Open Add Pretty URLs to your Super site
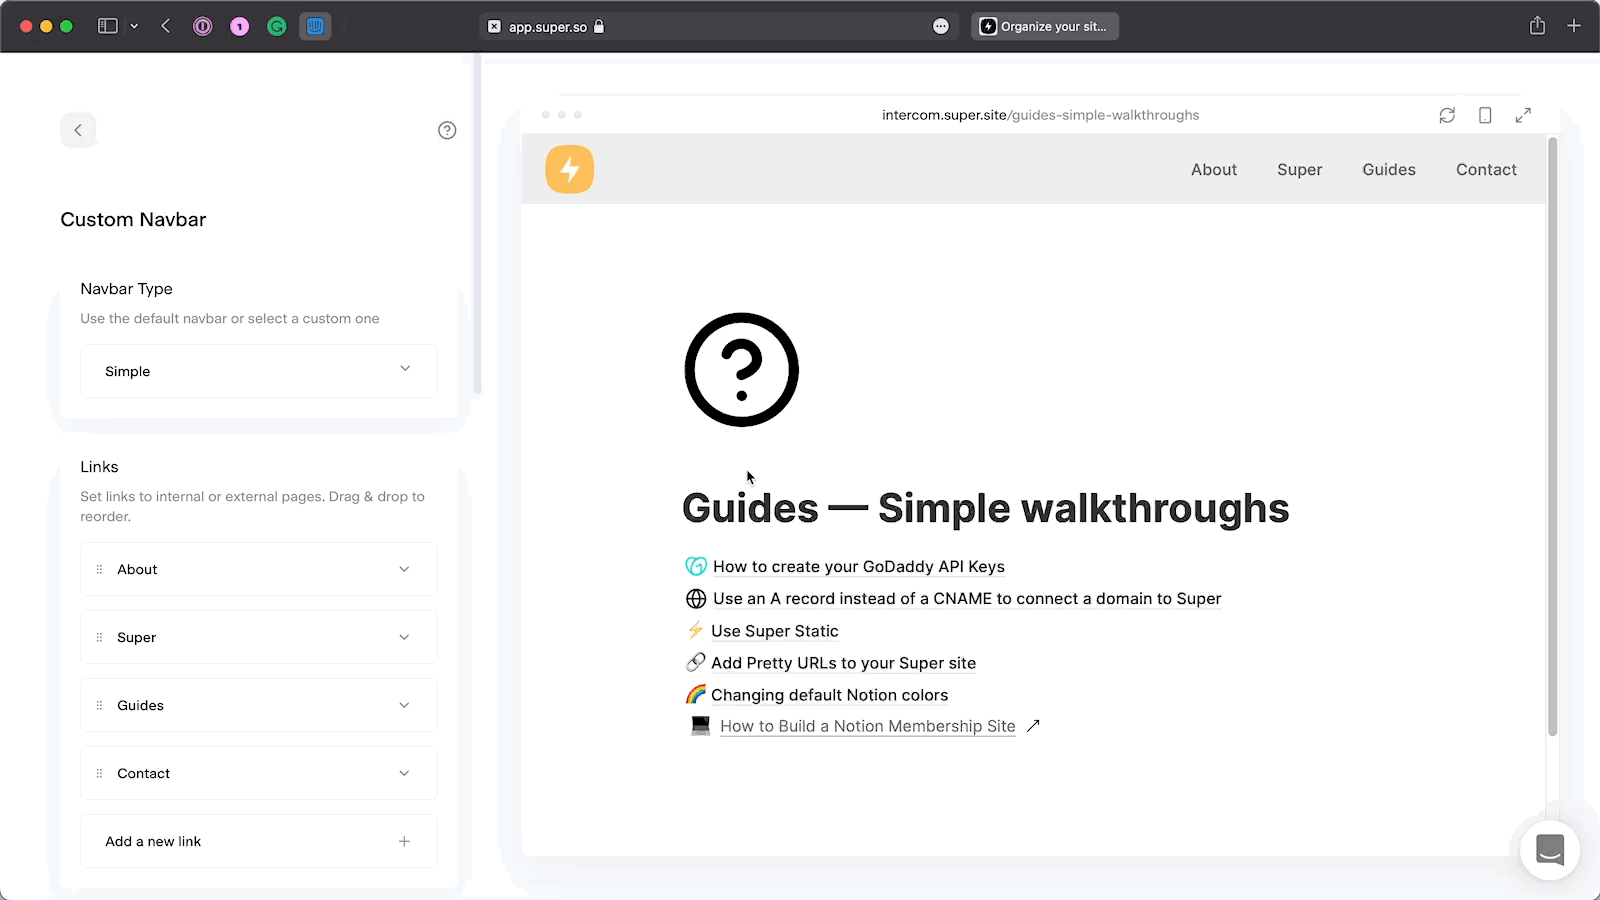 coord(843,663)
